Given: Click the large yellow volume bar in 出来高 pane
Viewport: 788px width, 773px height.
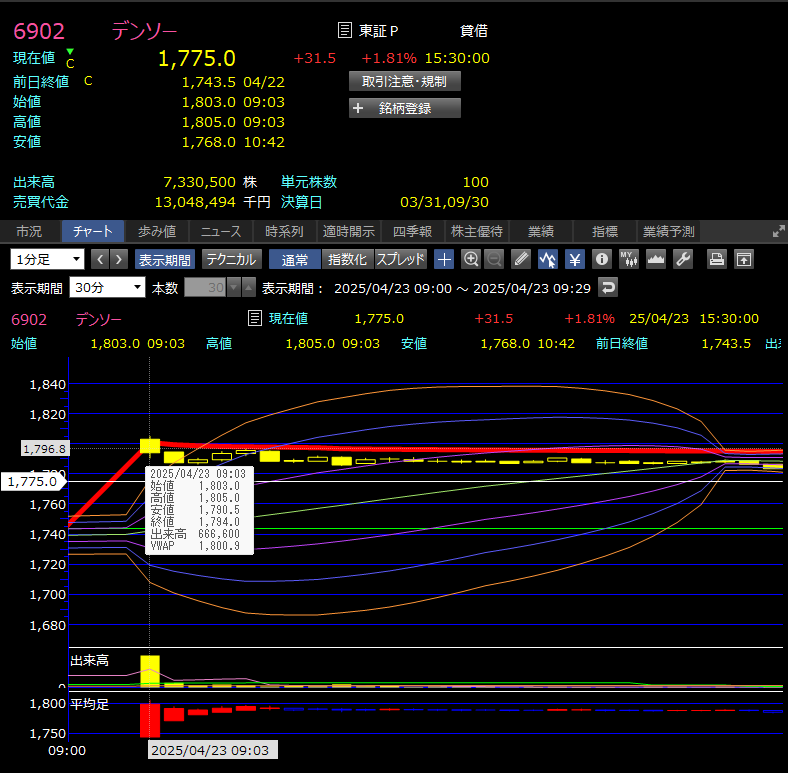Looking at the screenshot, I should [150, 671].
